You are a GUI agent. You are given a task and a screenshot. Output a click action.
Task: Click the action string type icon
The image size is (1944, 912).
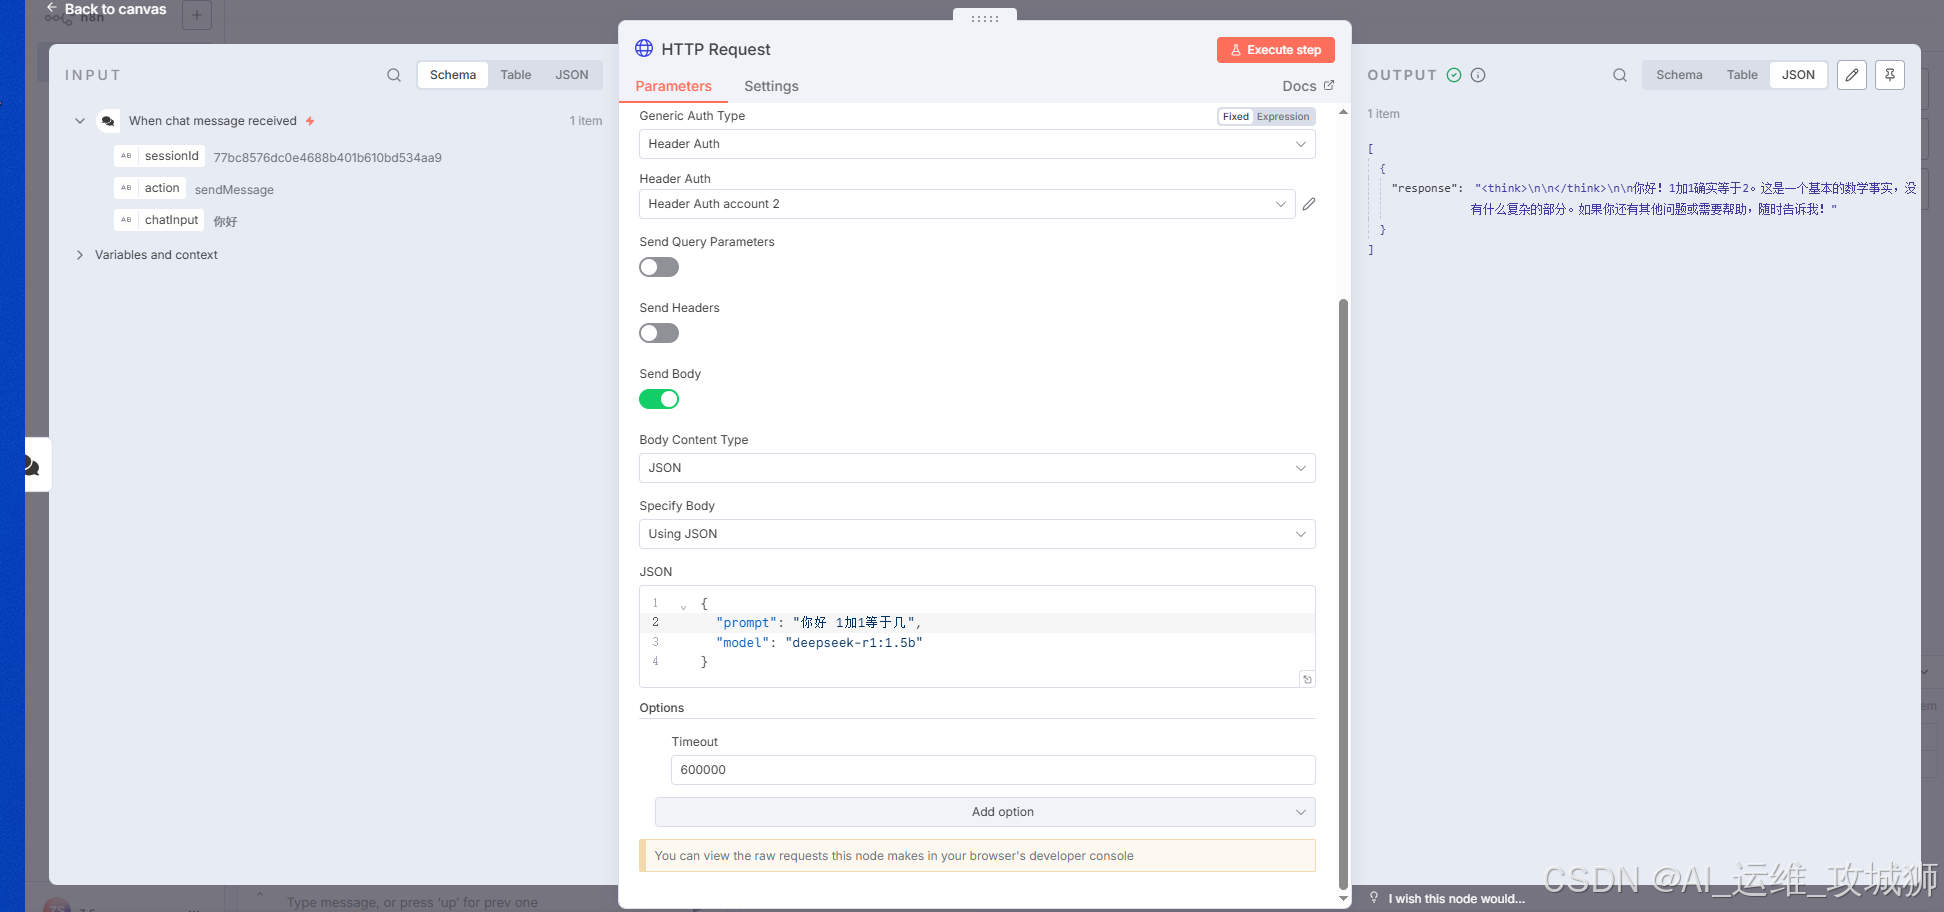(126, 188)
